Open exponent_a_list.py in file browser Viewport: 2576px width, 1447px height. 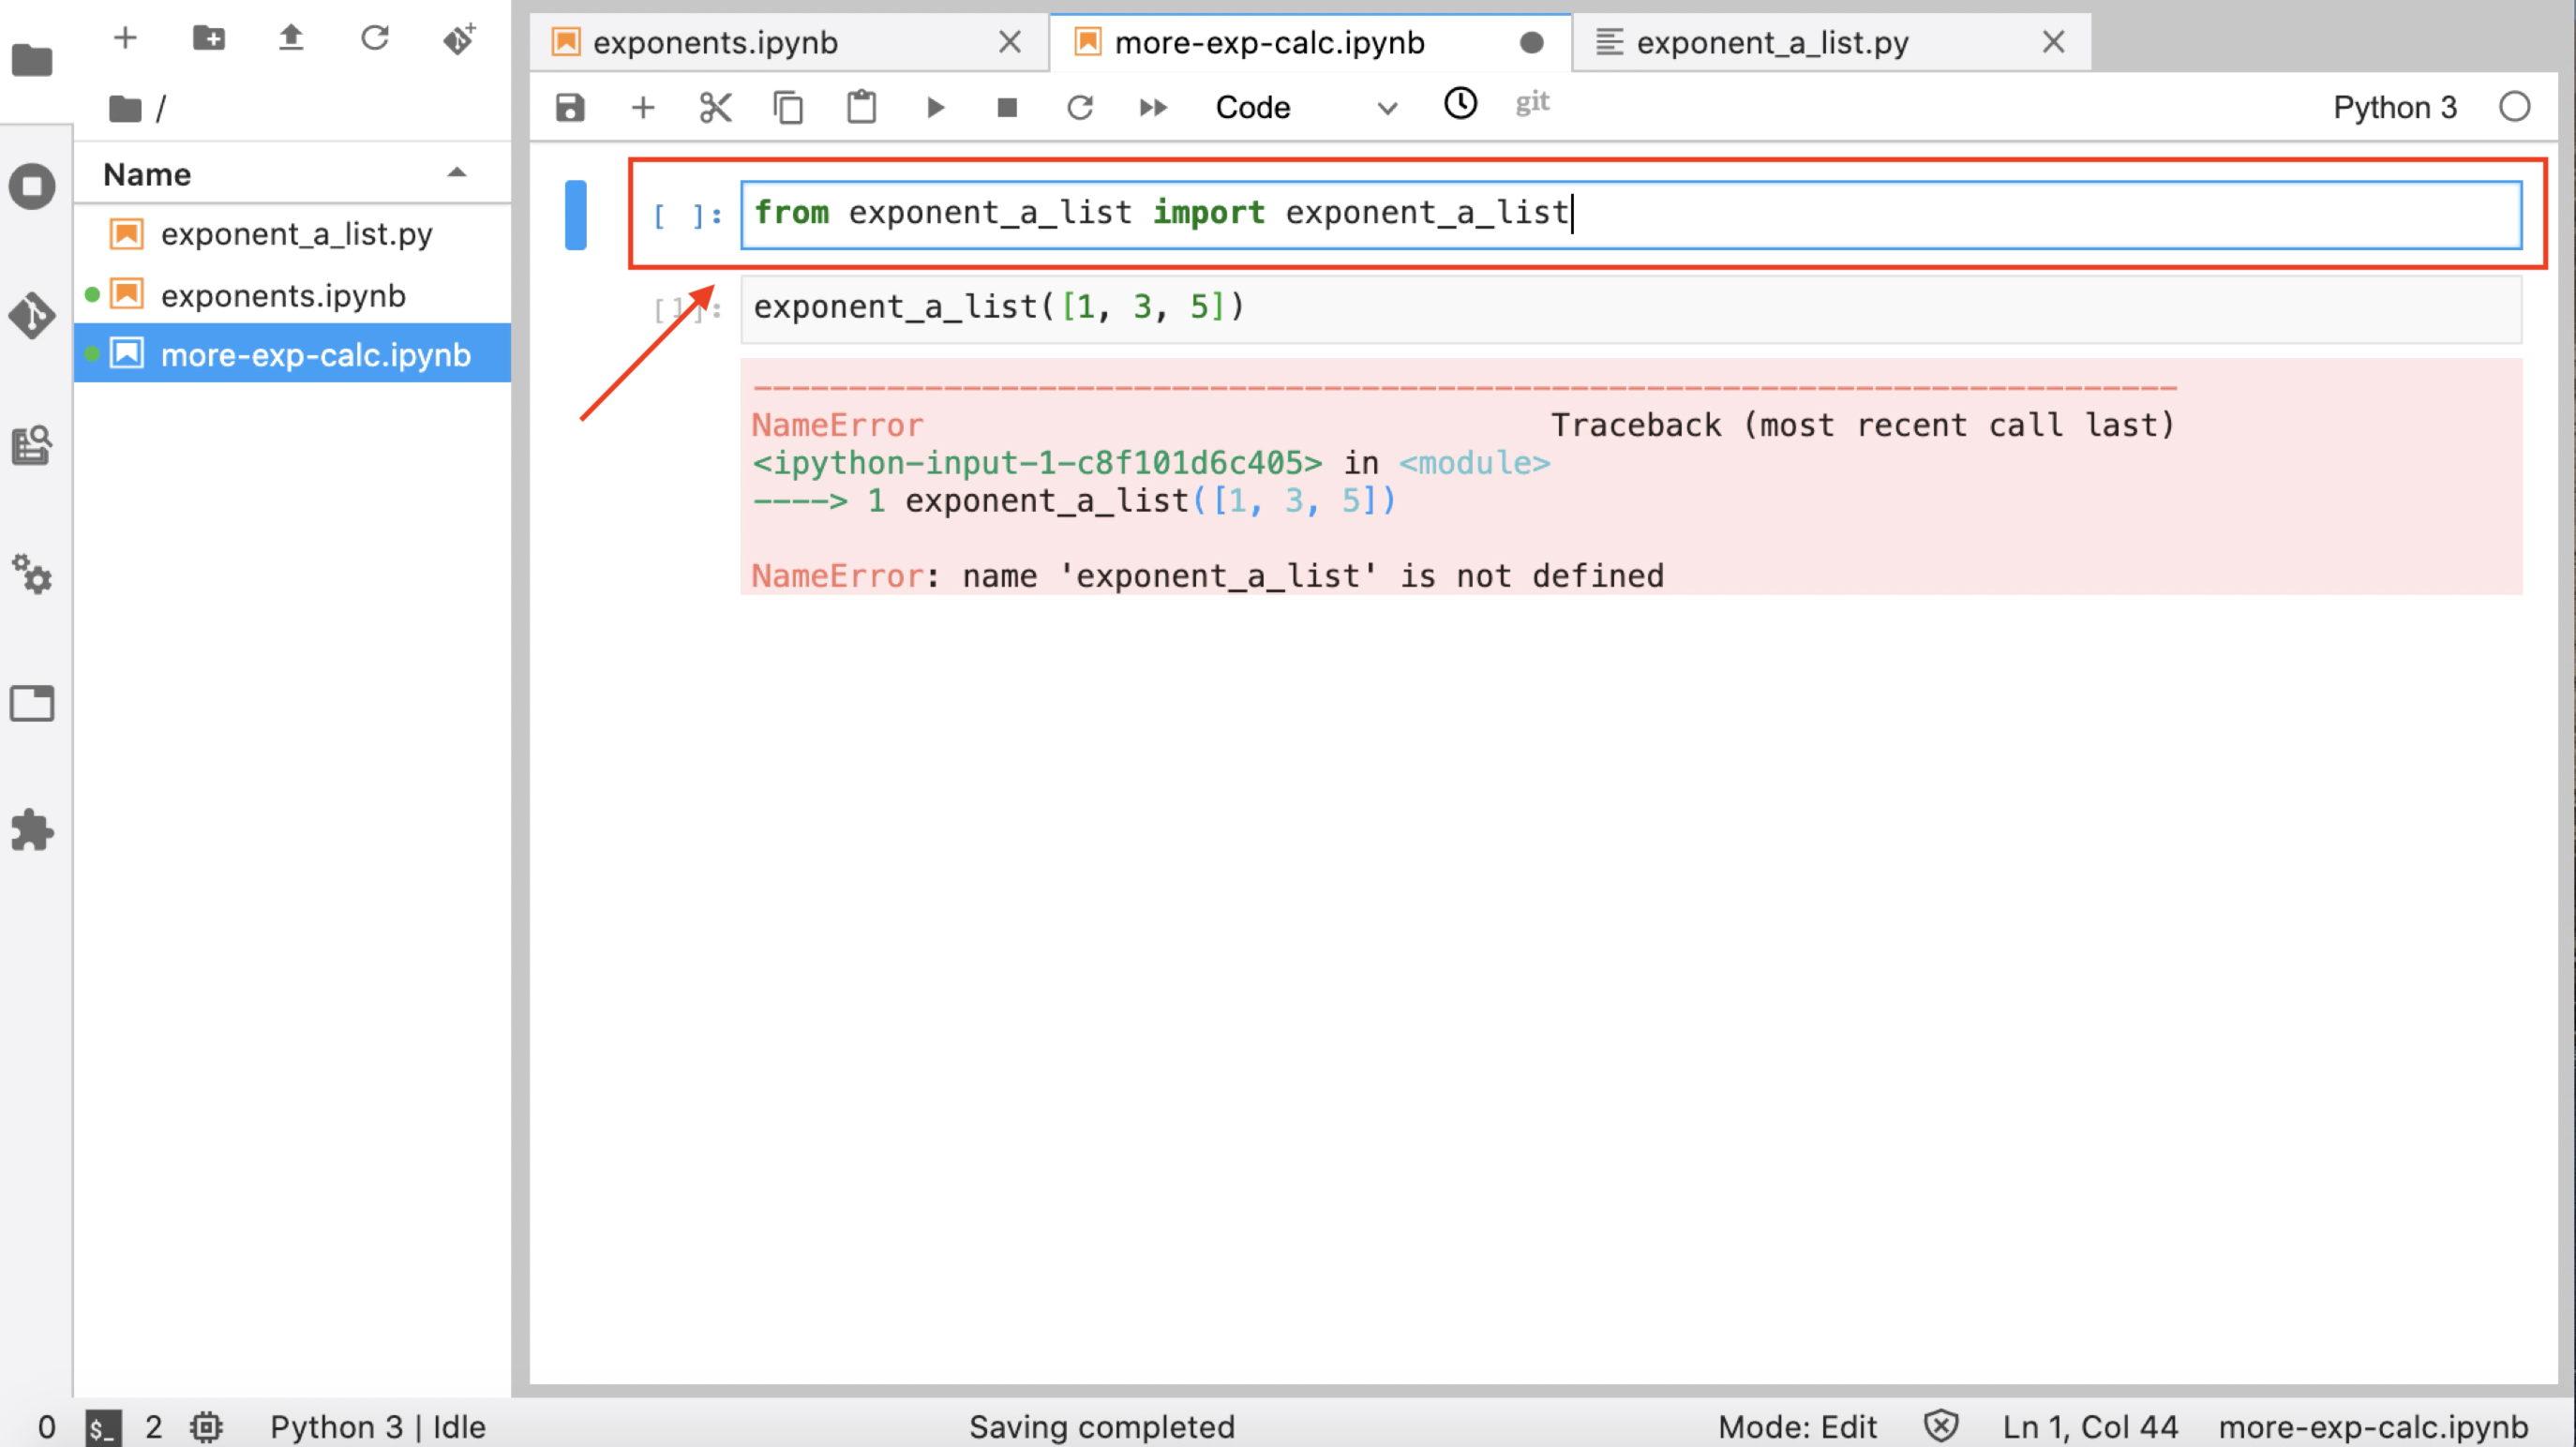point(296,234)
